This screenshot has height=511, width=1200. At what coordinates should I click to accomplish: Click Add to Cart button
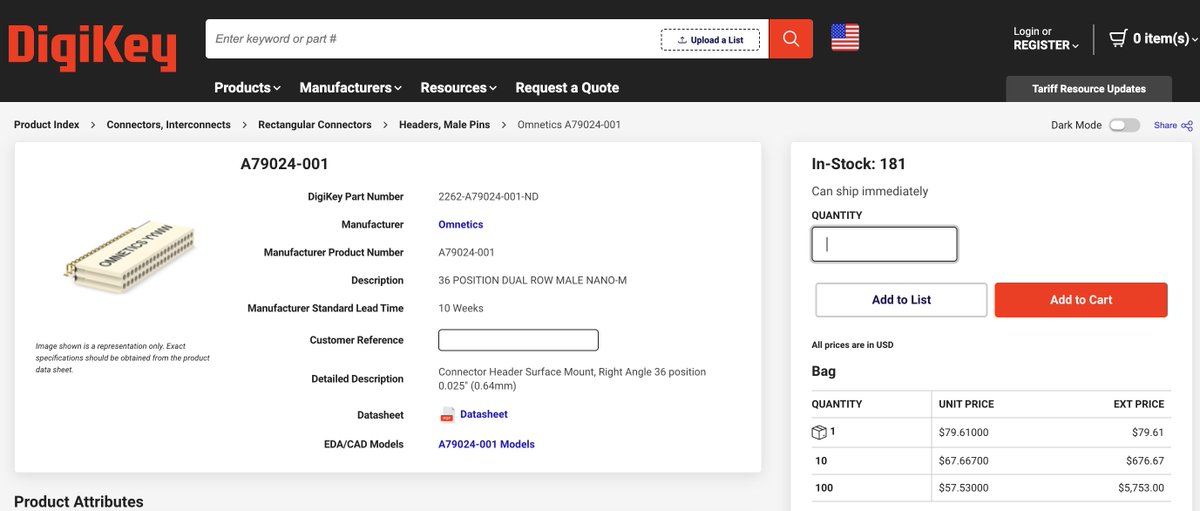coord(1081,300)
